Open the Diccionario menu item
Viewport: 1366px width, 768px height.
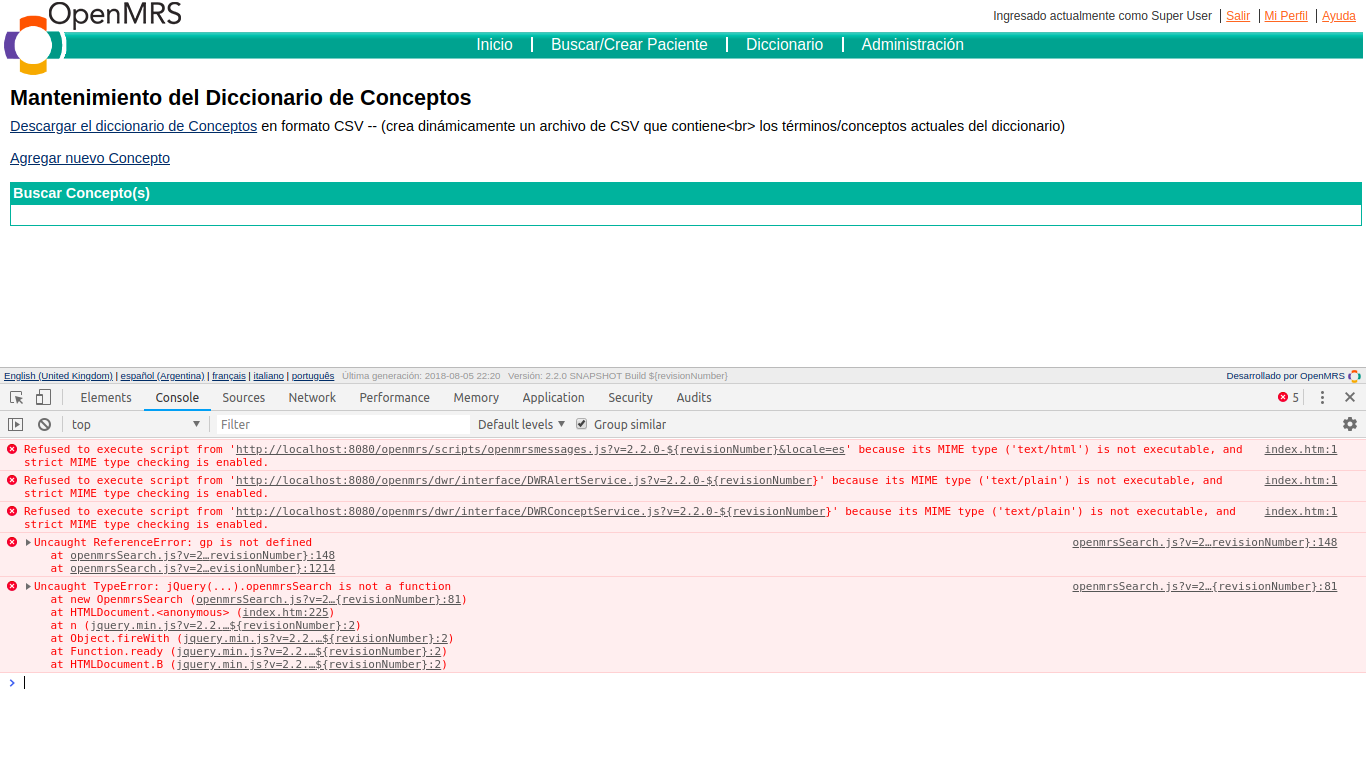[x=785, y=45]
